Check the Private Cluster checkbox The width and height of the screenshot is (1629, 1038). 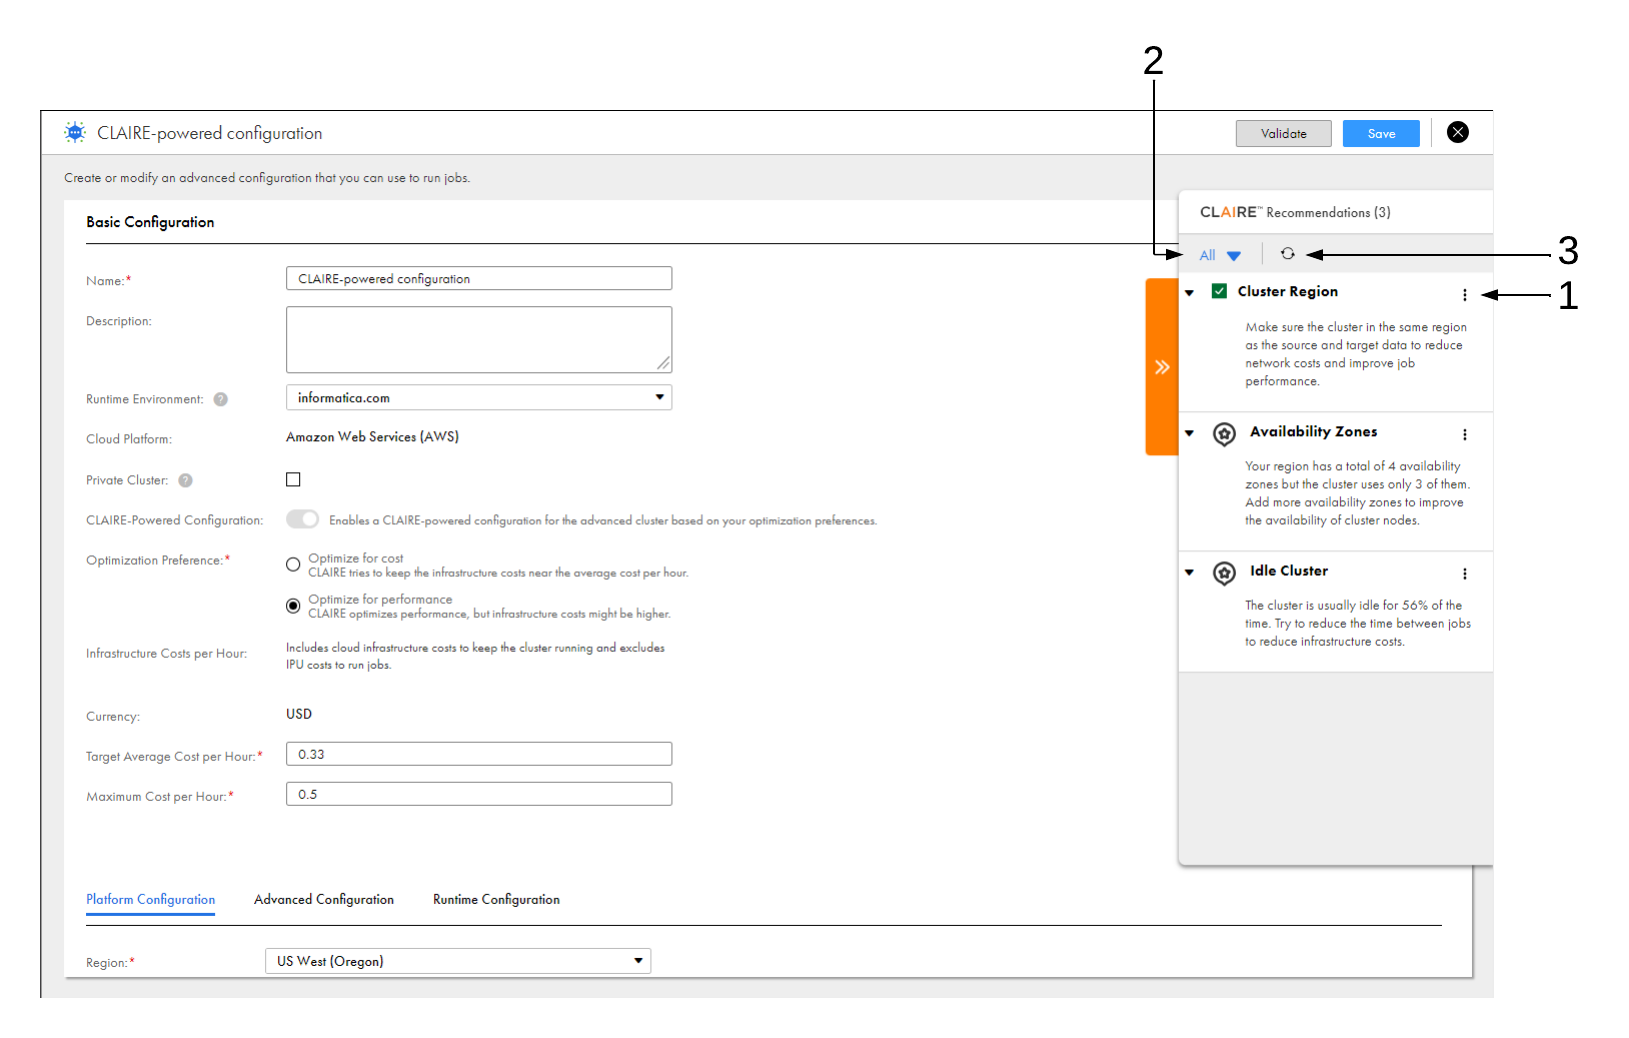[293, 480]
